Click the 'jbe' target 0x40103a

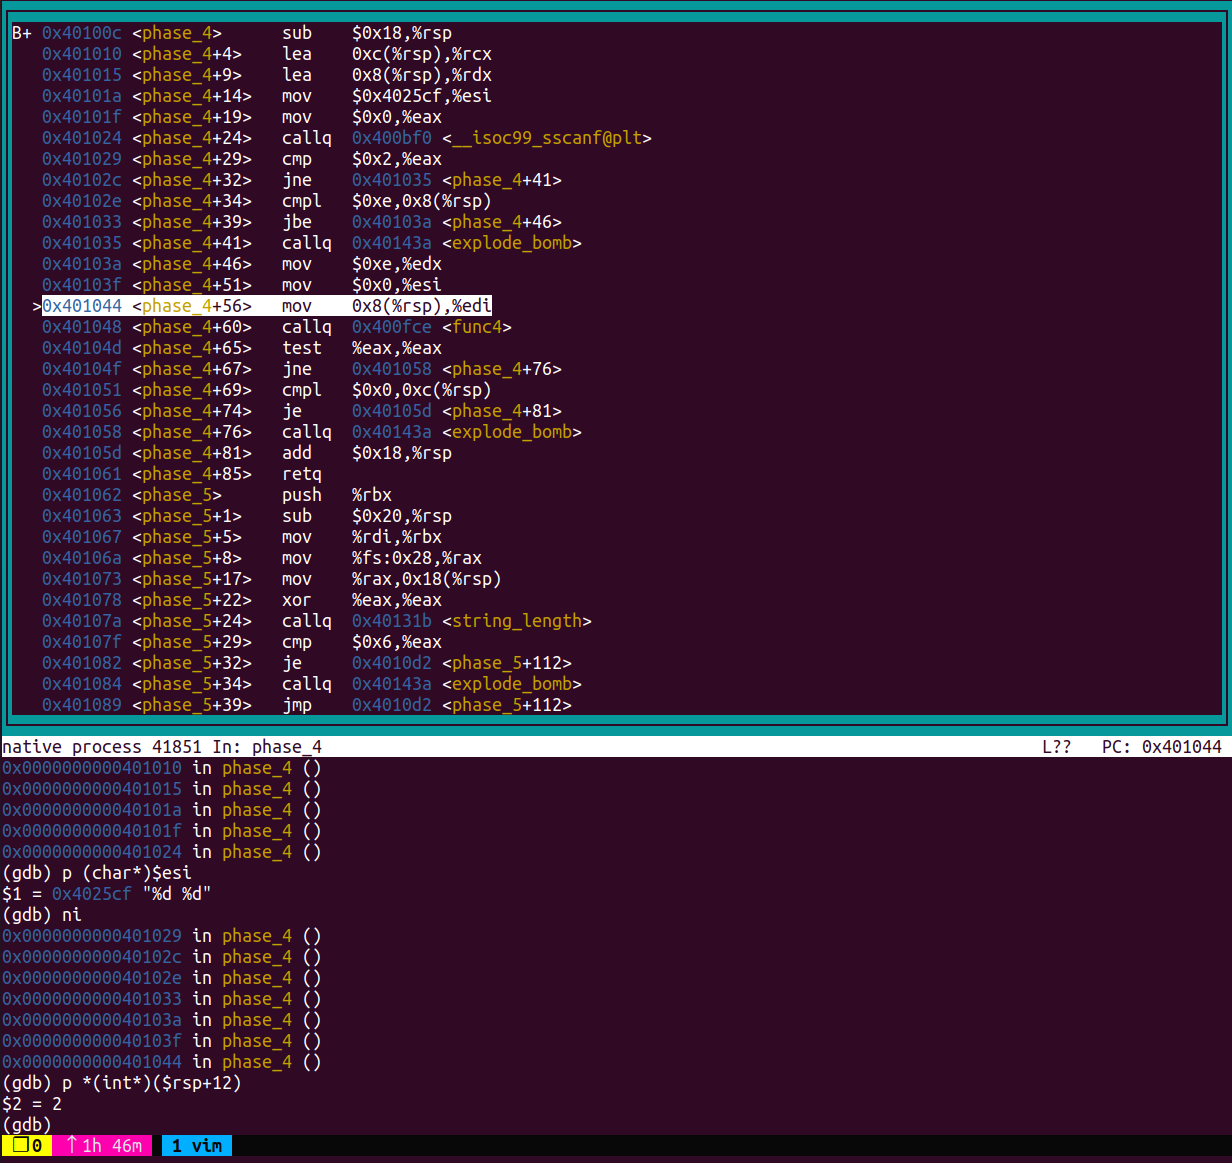[392, 222]
